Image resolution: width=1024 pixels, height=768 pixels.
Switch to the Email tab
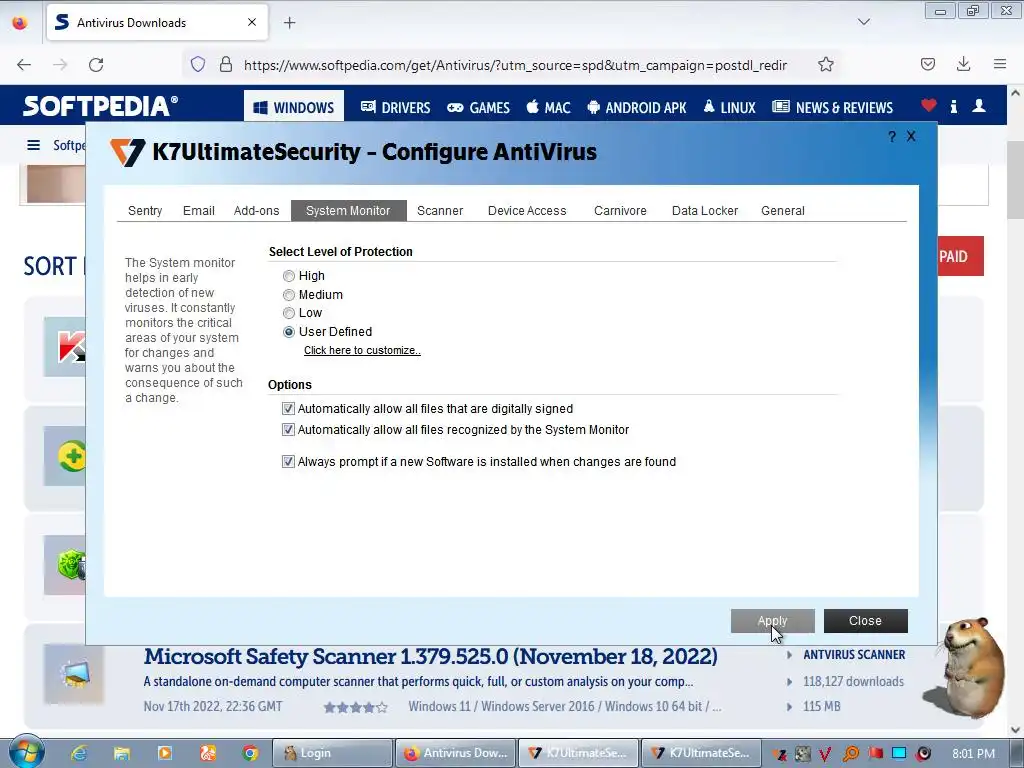(x=199, y=211)
